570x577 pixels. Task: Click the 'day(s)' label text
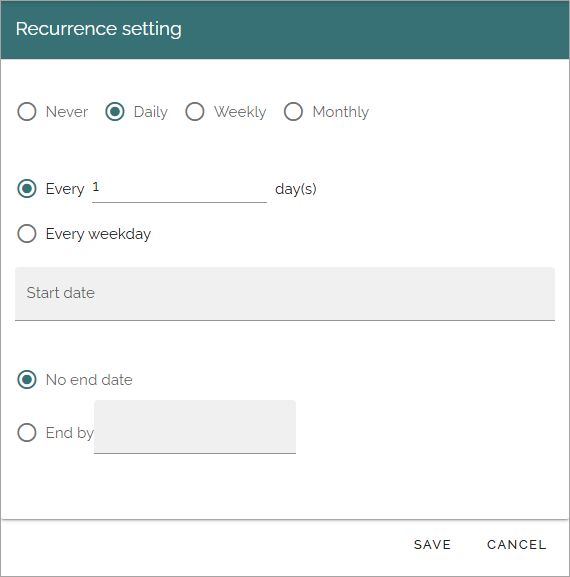point(296,189)
